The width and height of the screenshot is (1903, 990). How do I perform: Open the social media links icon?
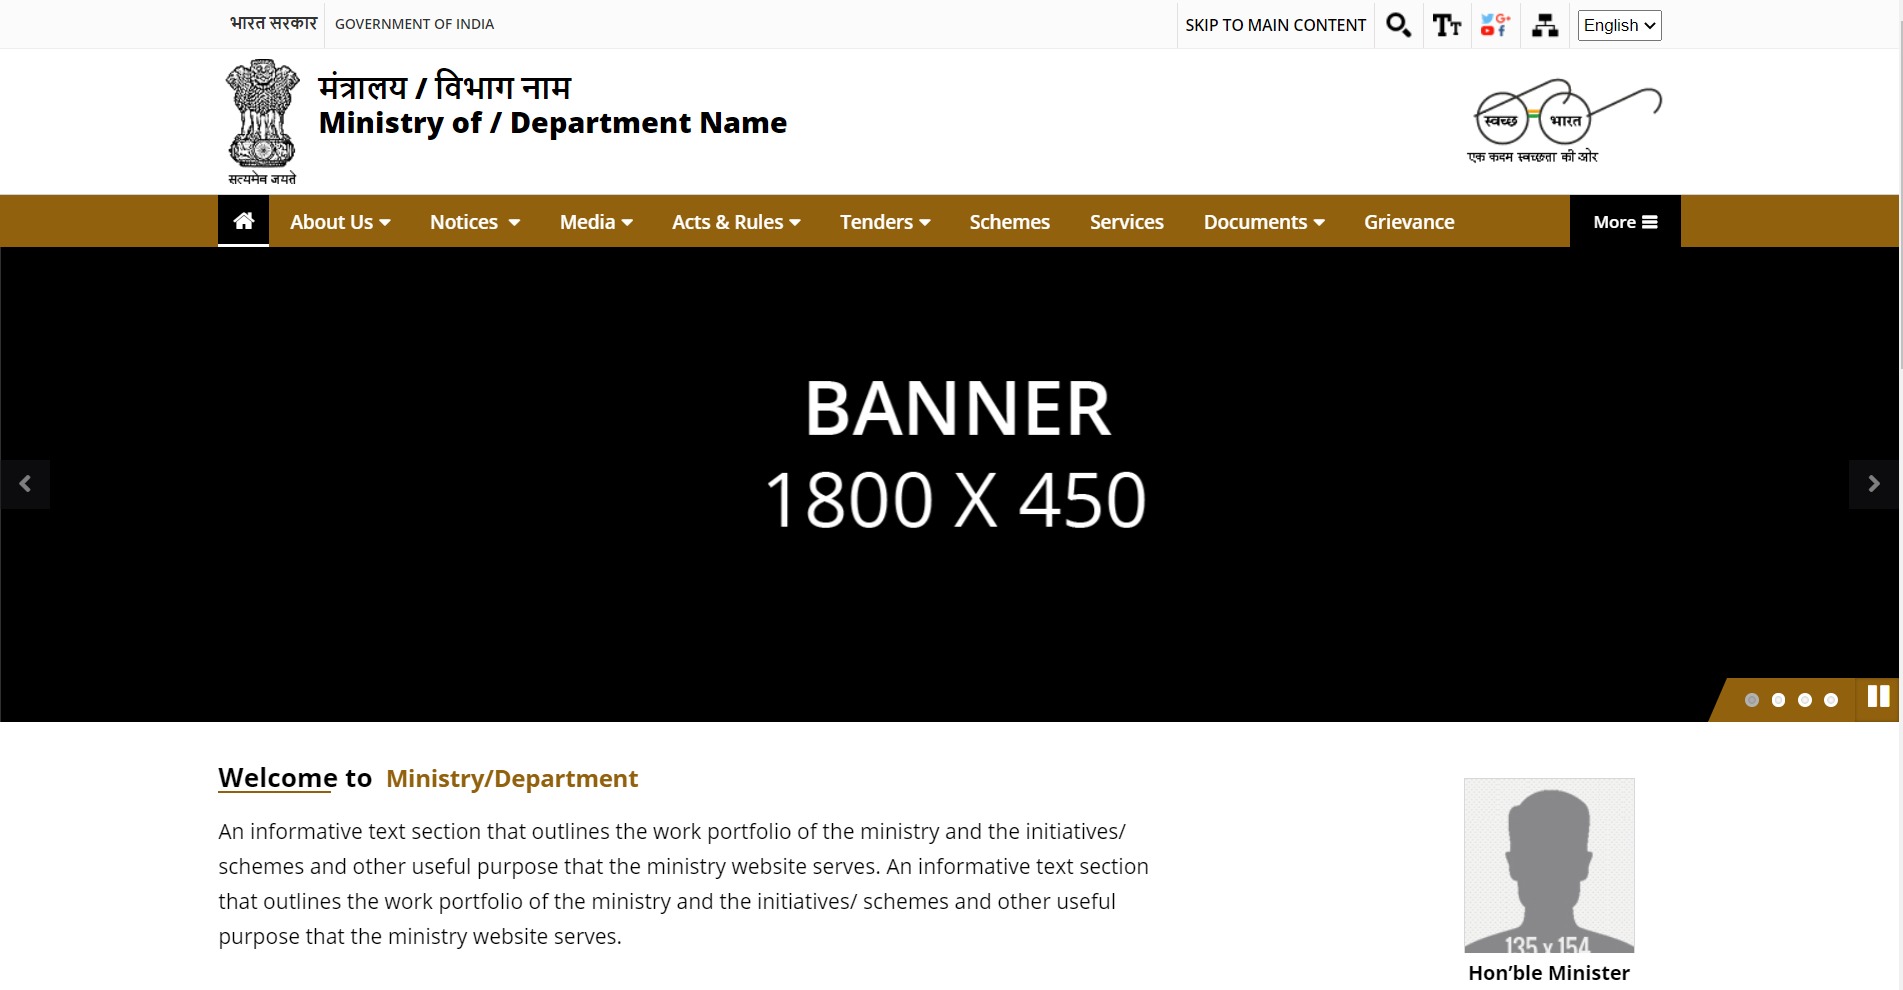1495,25
